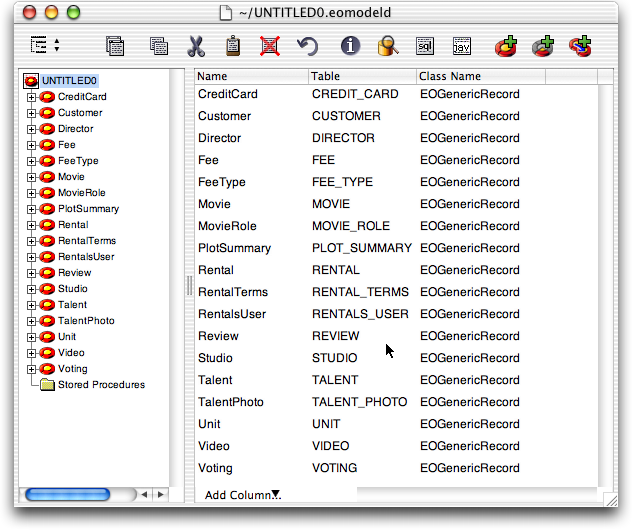Expand the MovieRole entity in tree
Image resolution: width=632 pixels, height=530 pixels.
(31, 193)
